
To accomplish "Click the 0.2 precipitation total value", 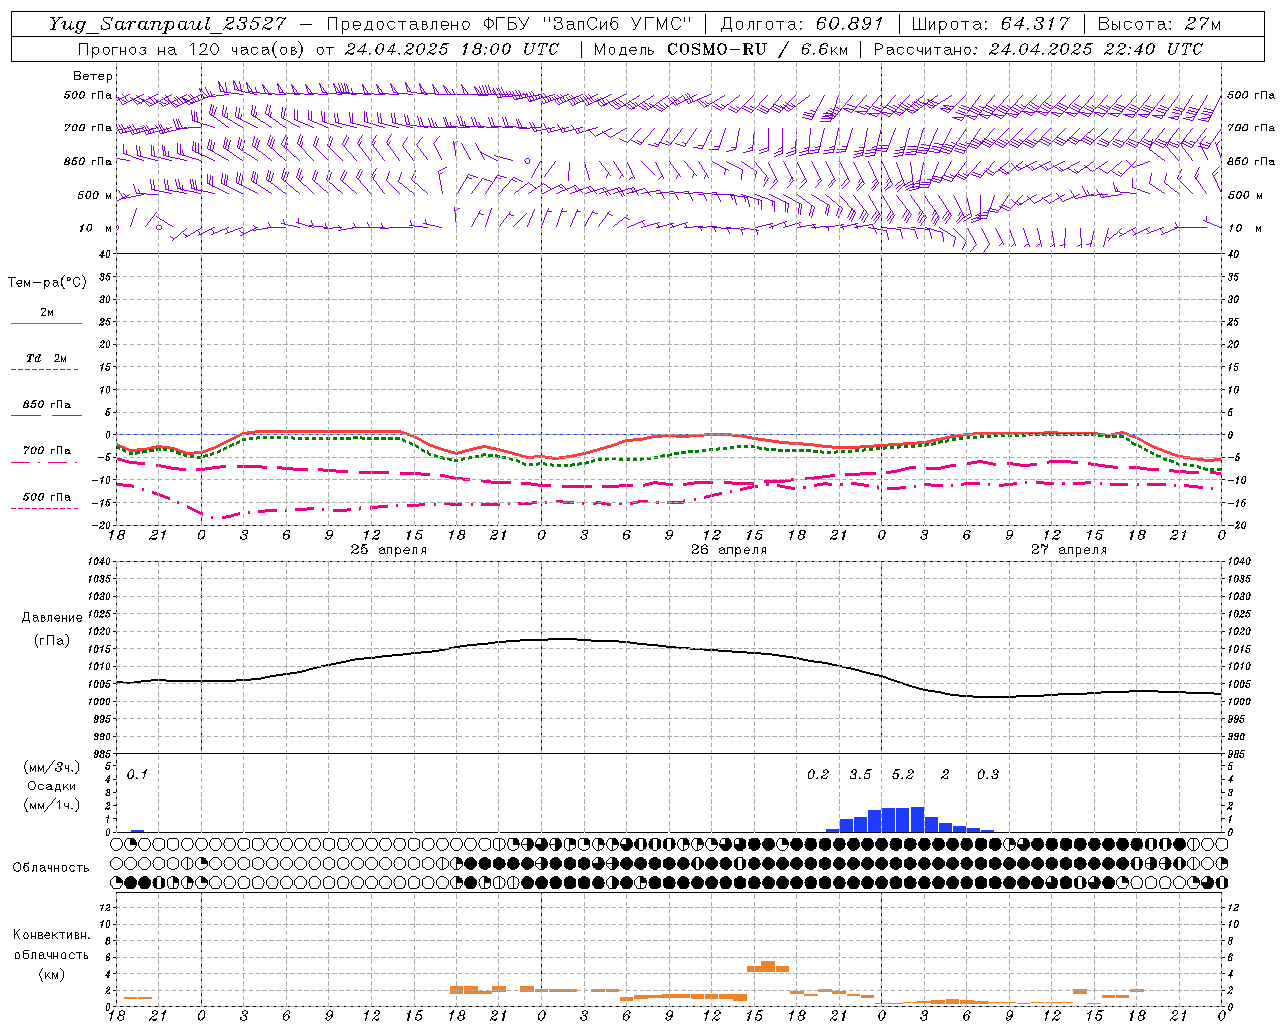I will (818, 774).
